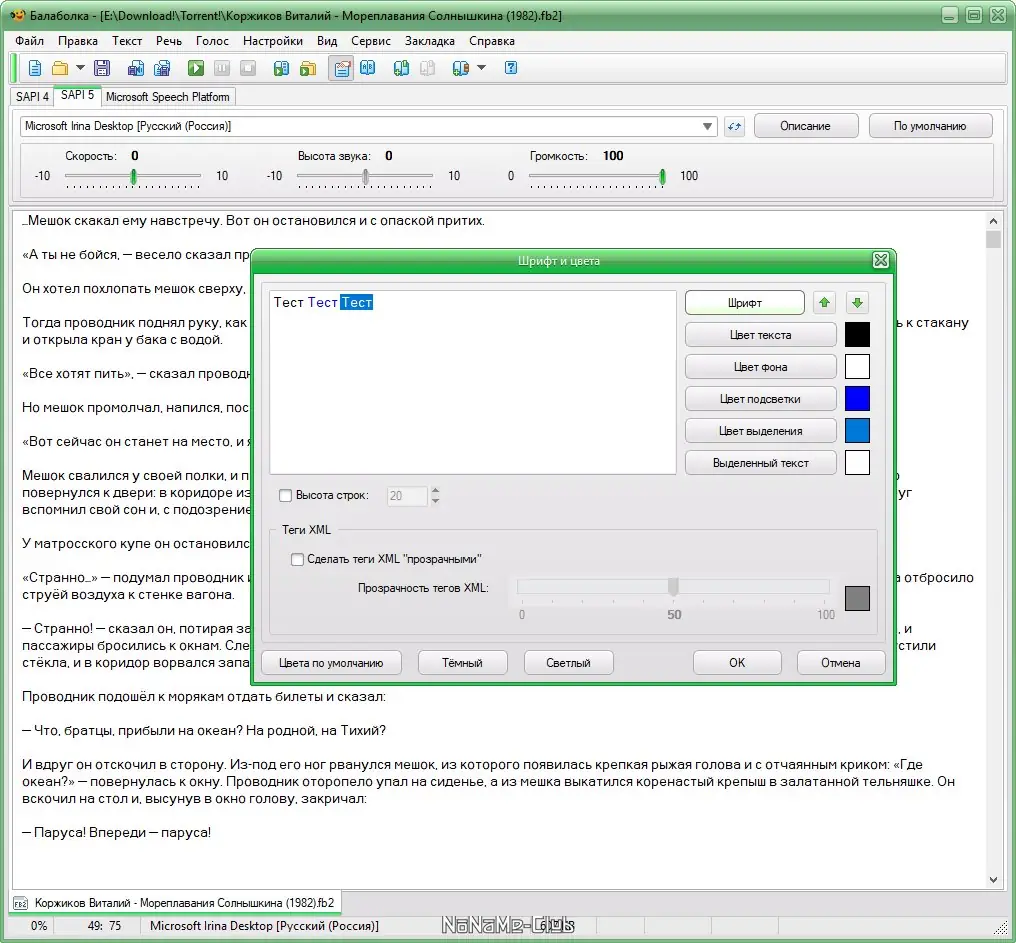The height and width of the screenshot is (943, 1016).
Task: Click the Help question mark icon
Action: (511, 68)
